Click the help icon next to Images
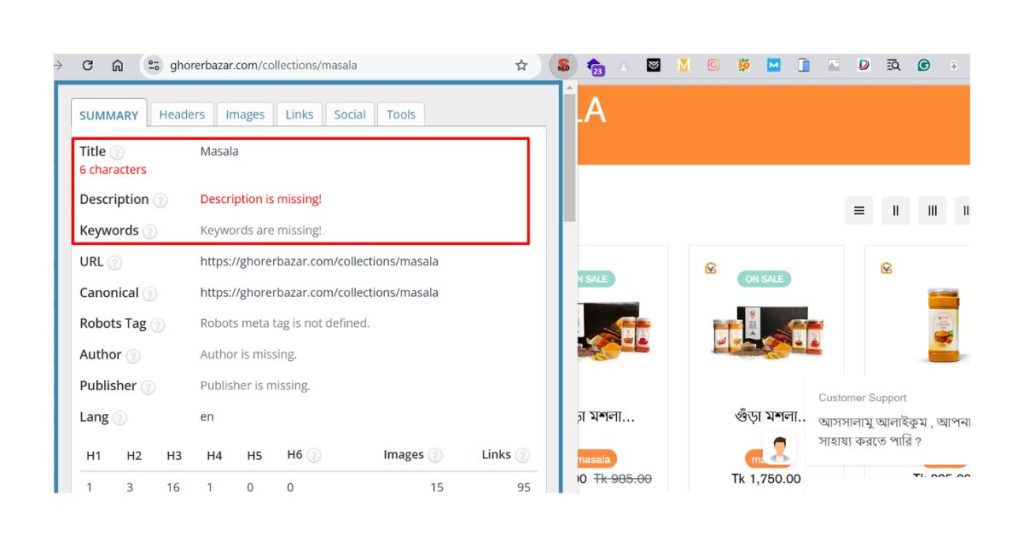 [435, 456]
